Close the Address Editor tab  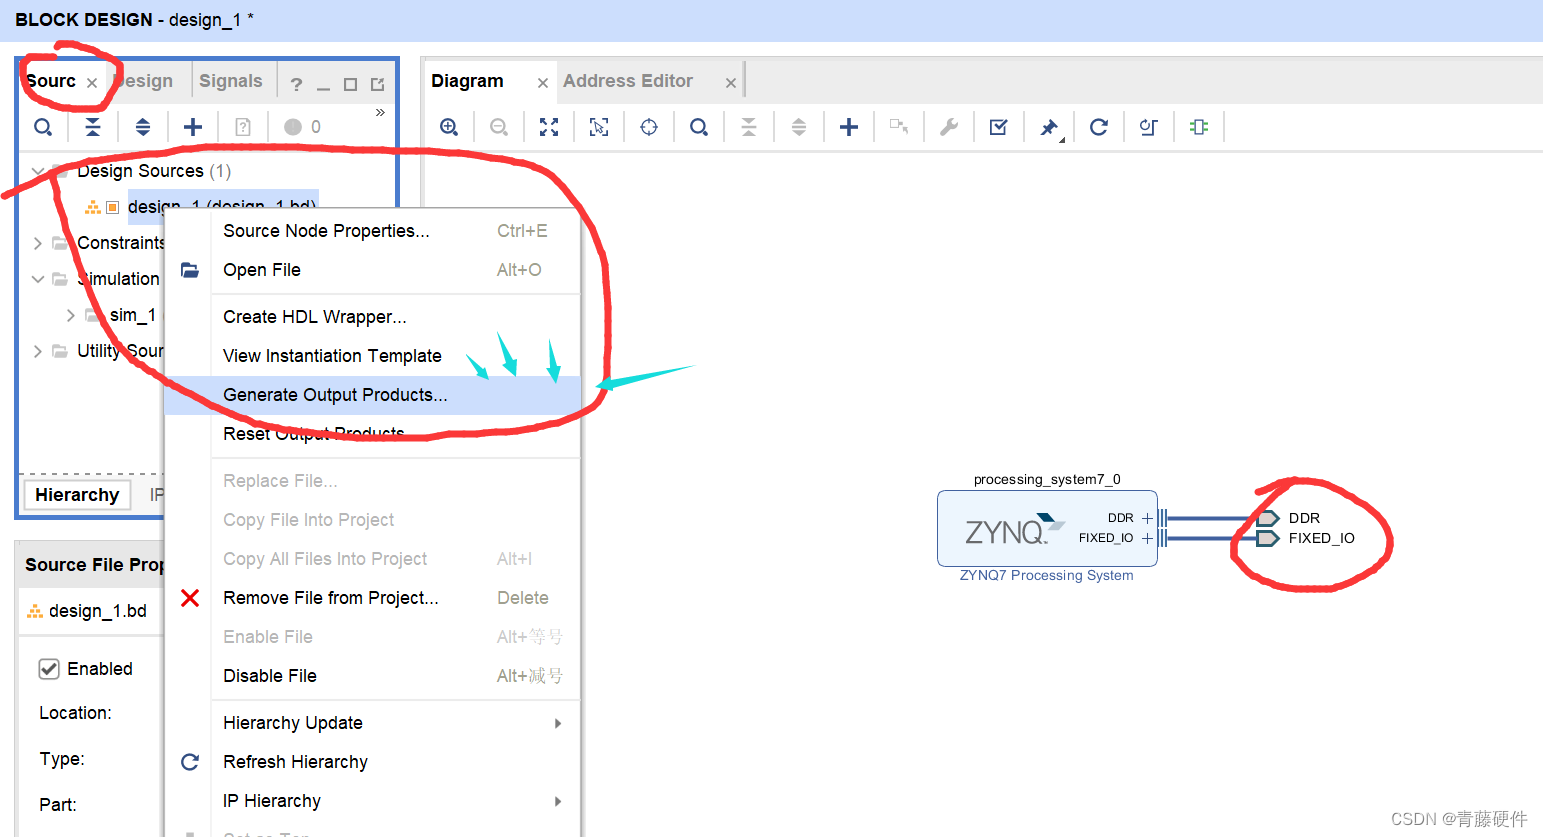[x=731, y=83]
